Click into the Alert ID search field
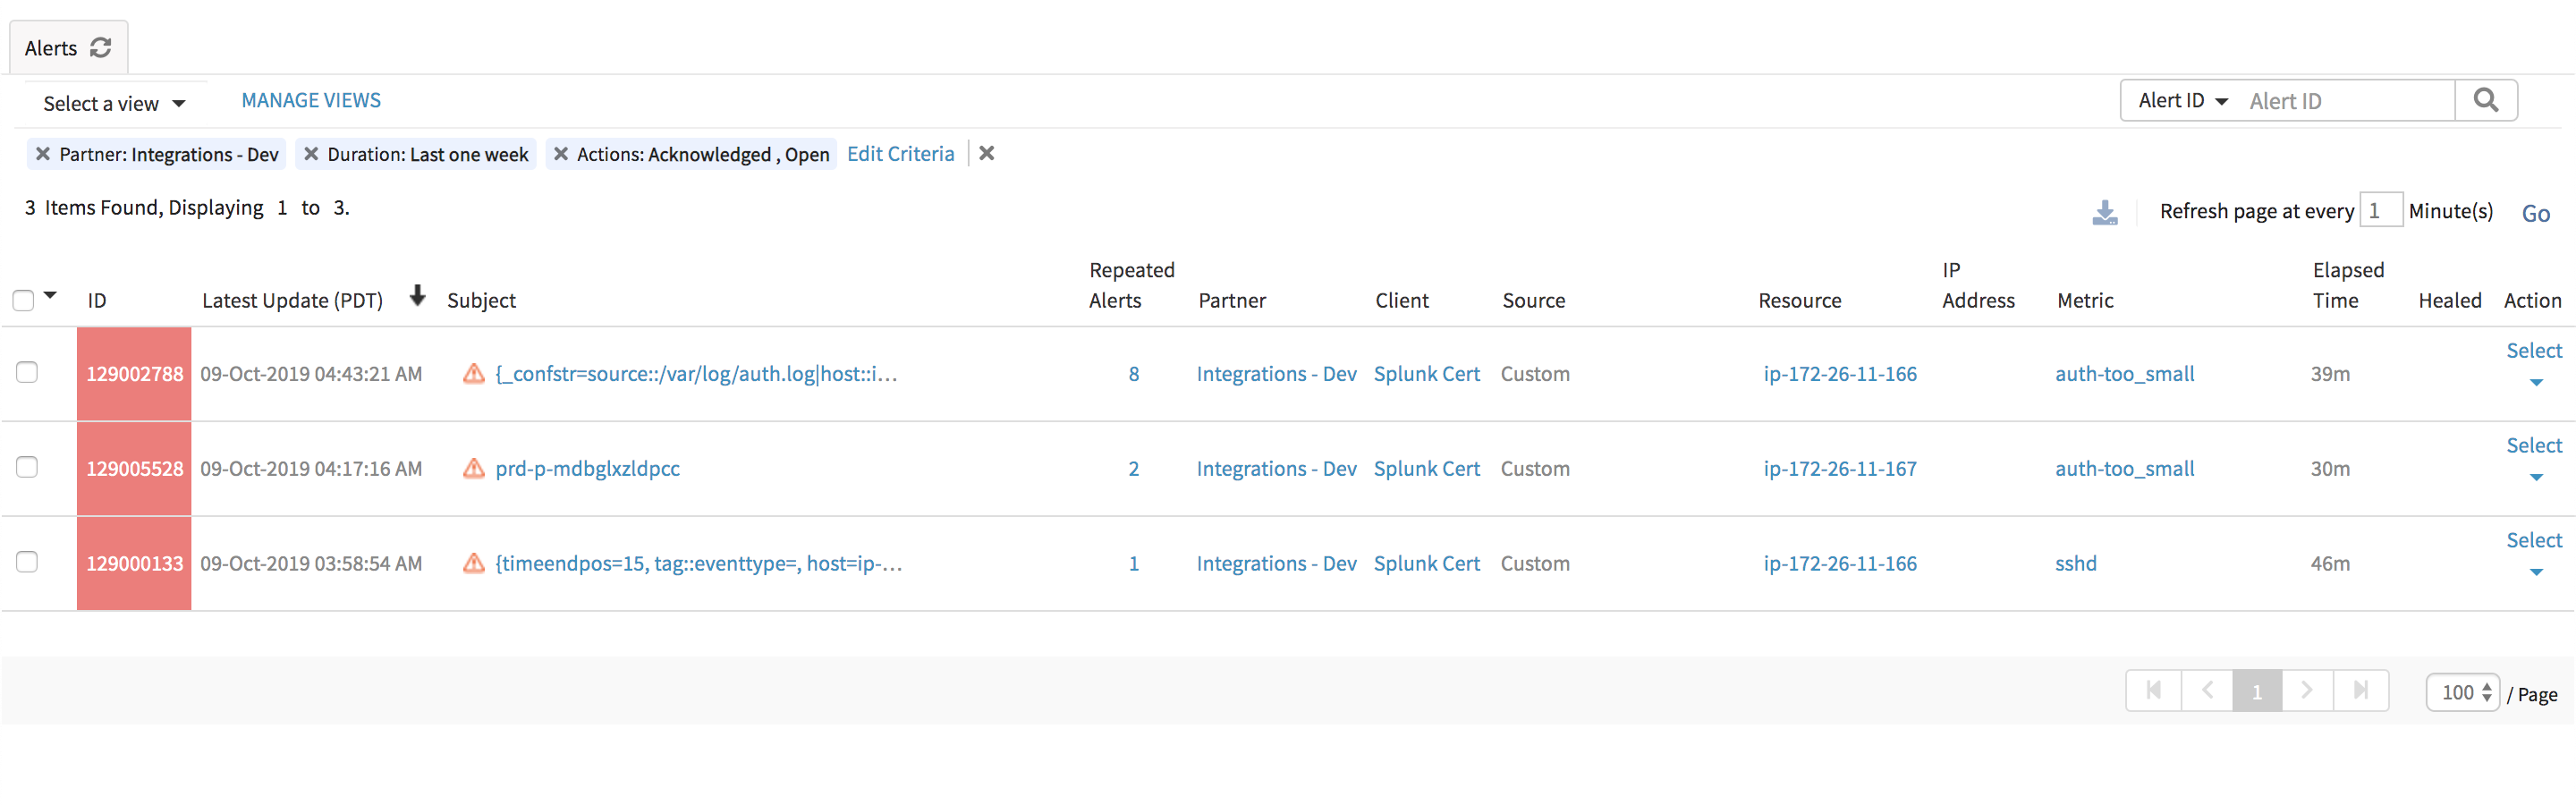 click(2343, 101)
